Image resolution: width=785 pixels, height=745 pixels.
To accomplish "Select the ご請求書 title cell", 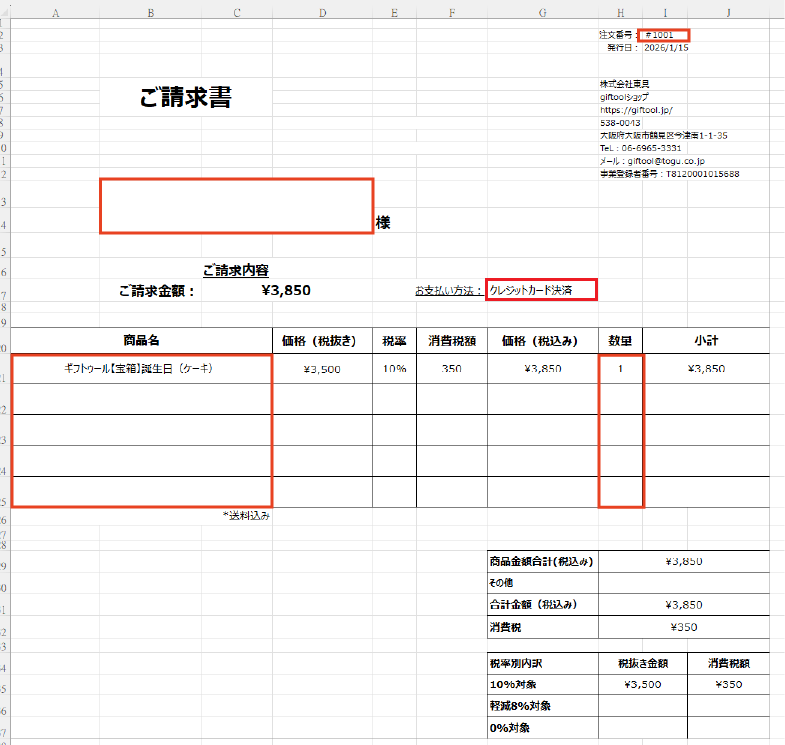I will pyautogui.click(x=186, y=98).
